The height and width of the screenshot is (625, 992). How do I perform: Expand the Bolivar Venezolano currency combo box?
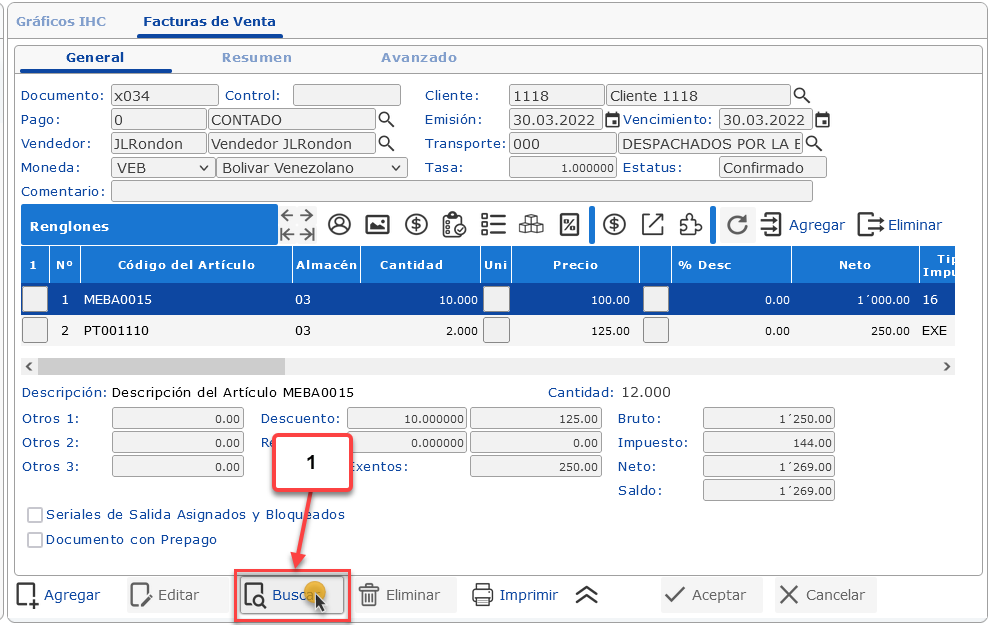pyautogui.click(x=311, y=168)
